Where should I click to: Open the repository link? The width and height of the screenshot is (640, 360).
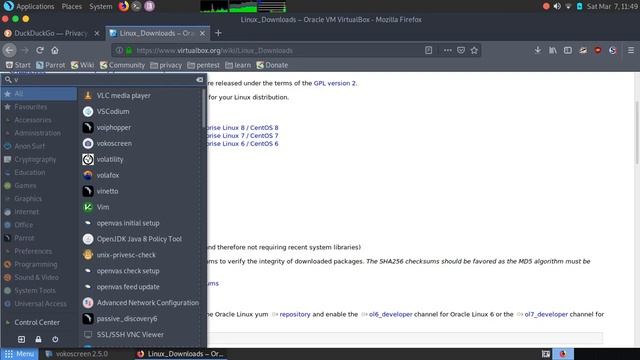click(x=295, y=314)
